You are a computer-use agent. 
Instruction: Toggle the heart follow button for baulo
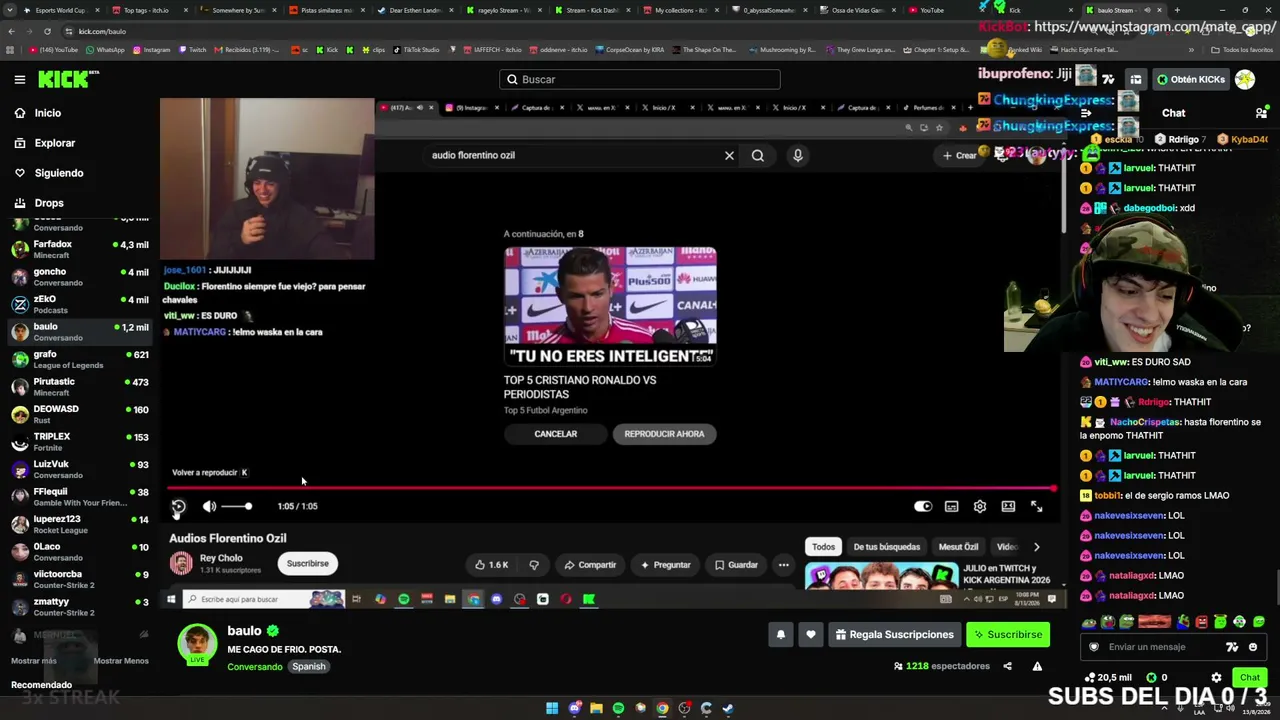(811, 635)
